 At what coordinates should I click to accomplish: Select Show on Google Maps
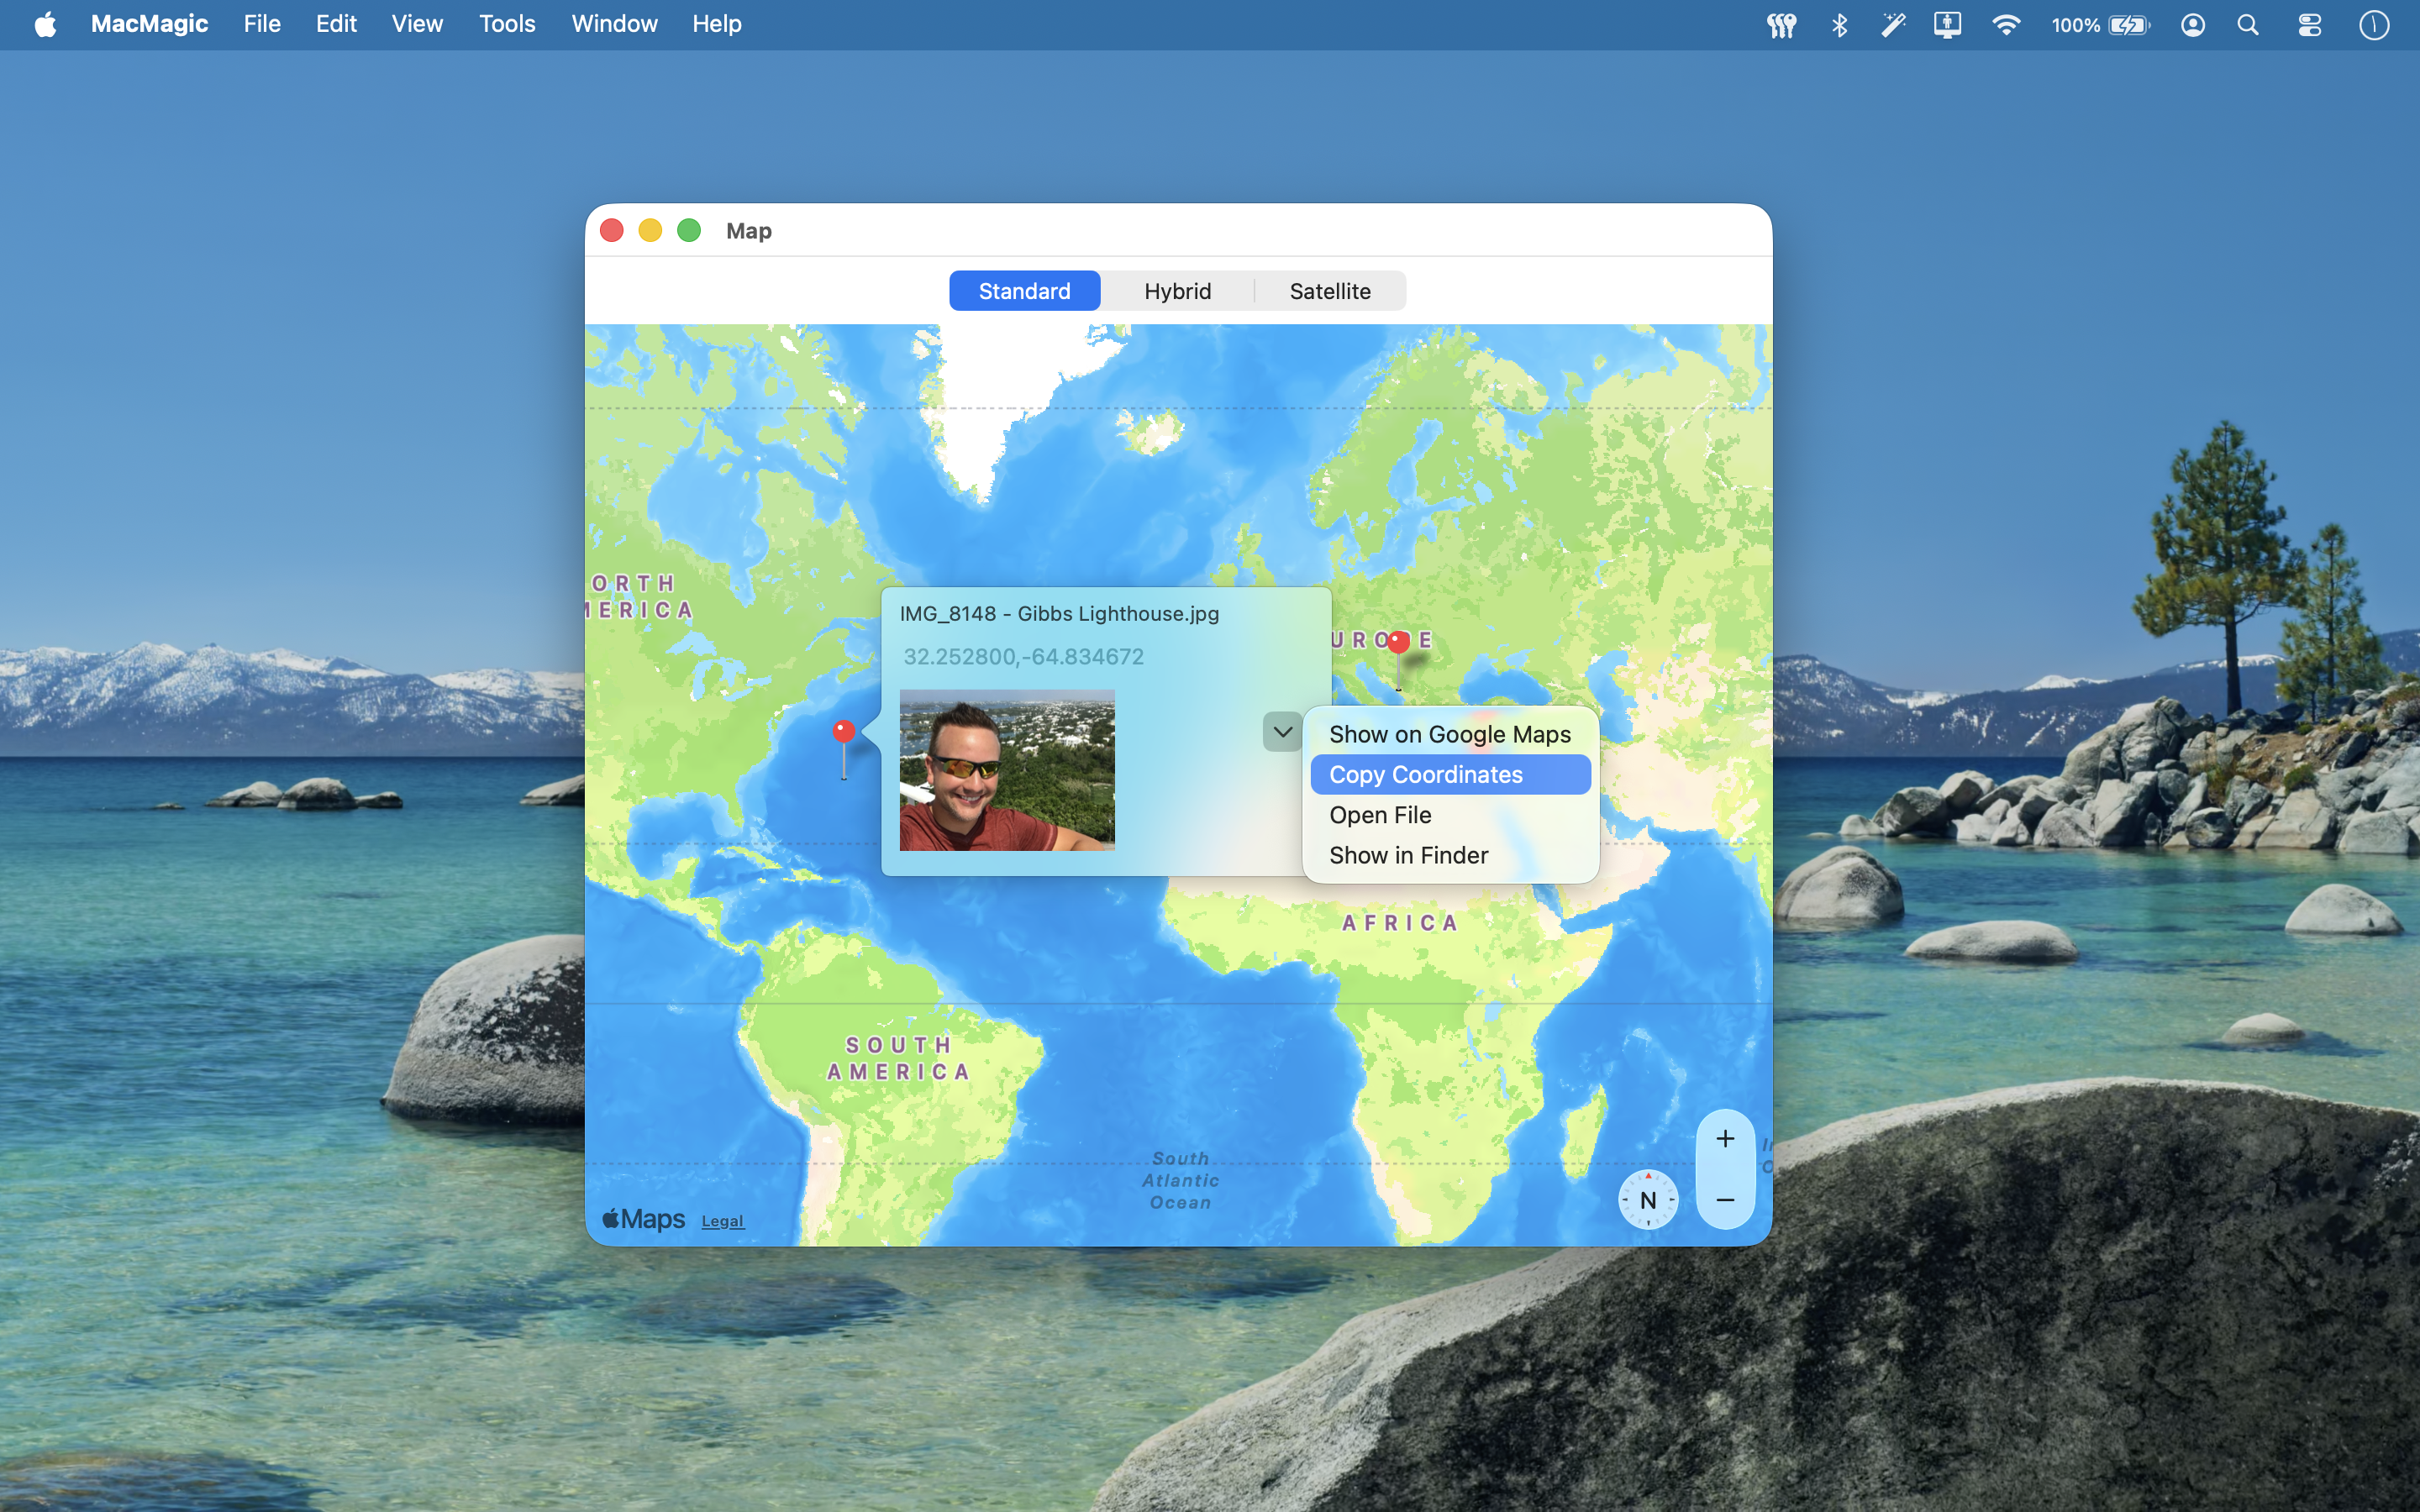1449,734
